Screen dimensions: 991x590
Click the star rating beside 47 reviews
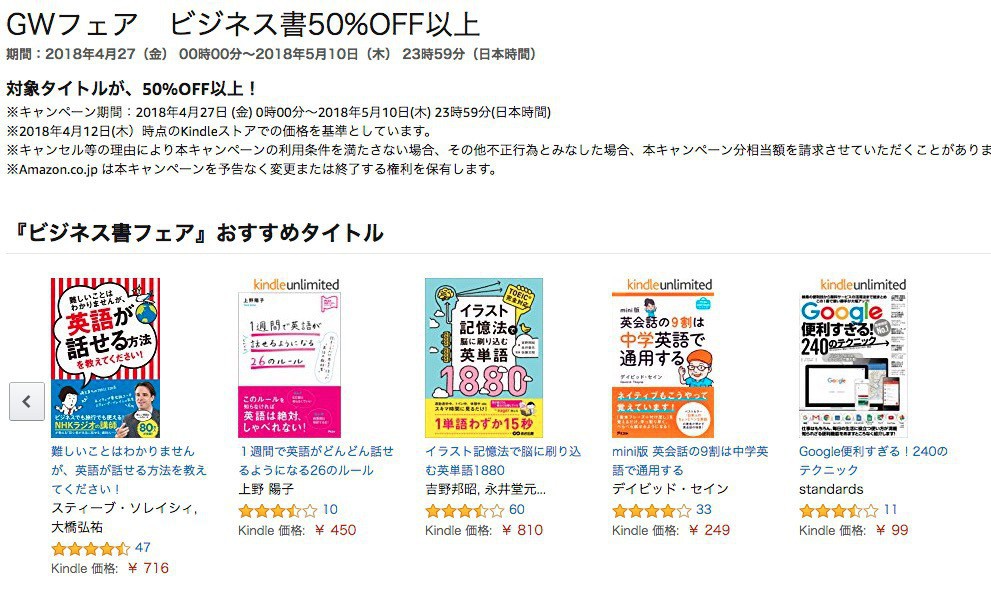click(90, 548)
